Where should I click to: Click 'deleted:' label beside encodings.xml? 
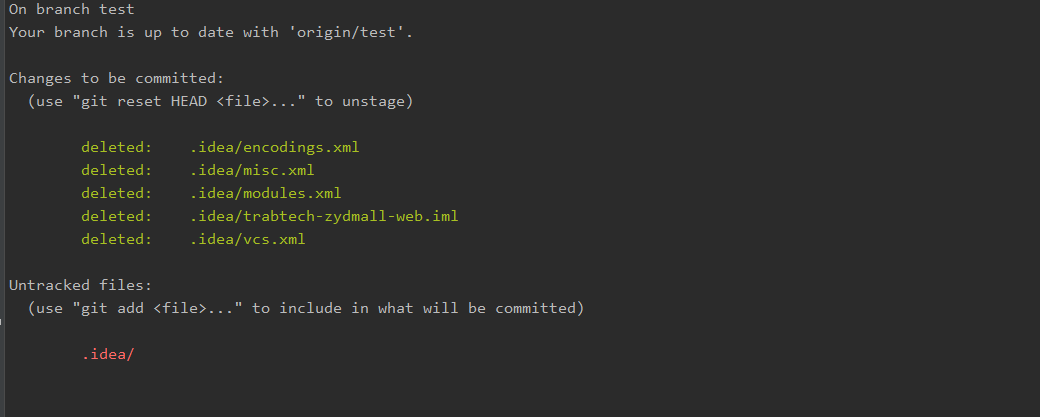click(117, 147)
